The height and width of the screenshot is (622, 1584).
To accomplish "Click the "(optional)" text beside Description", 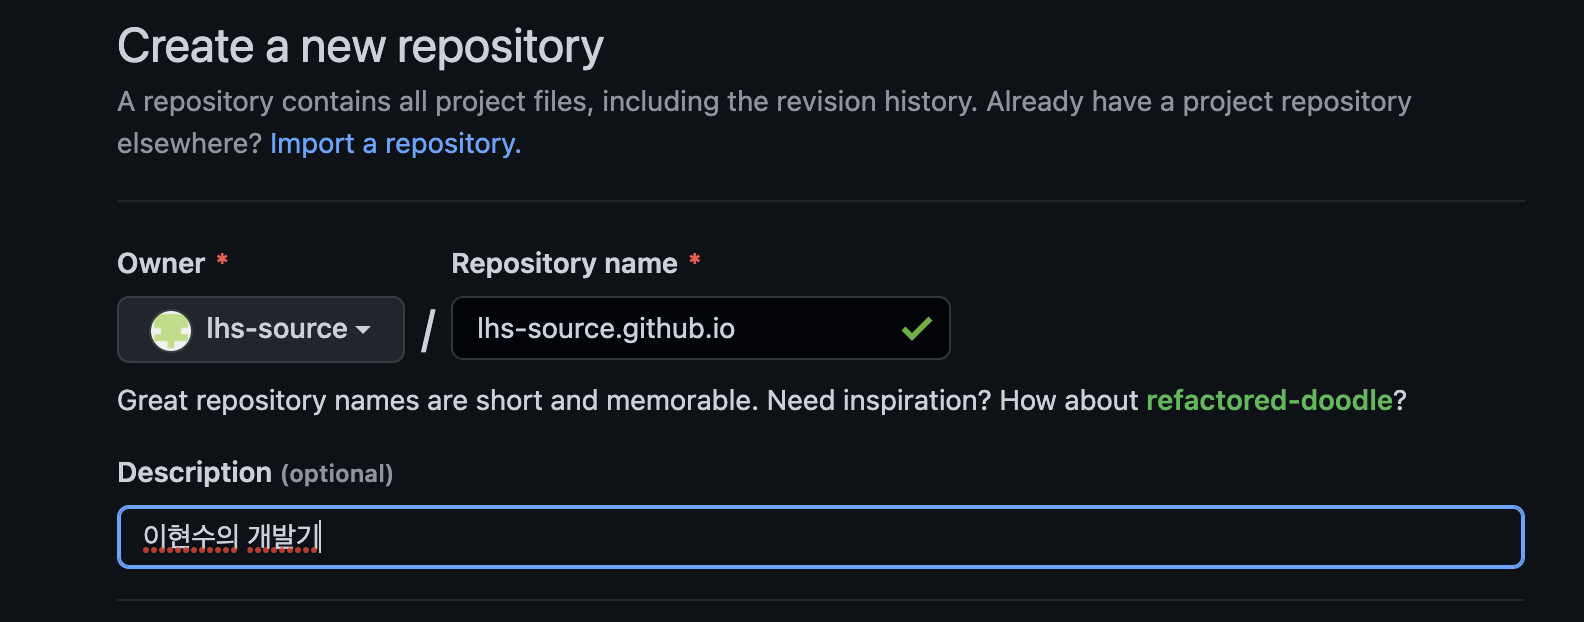I will coord(337,474).
